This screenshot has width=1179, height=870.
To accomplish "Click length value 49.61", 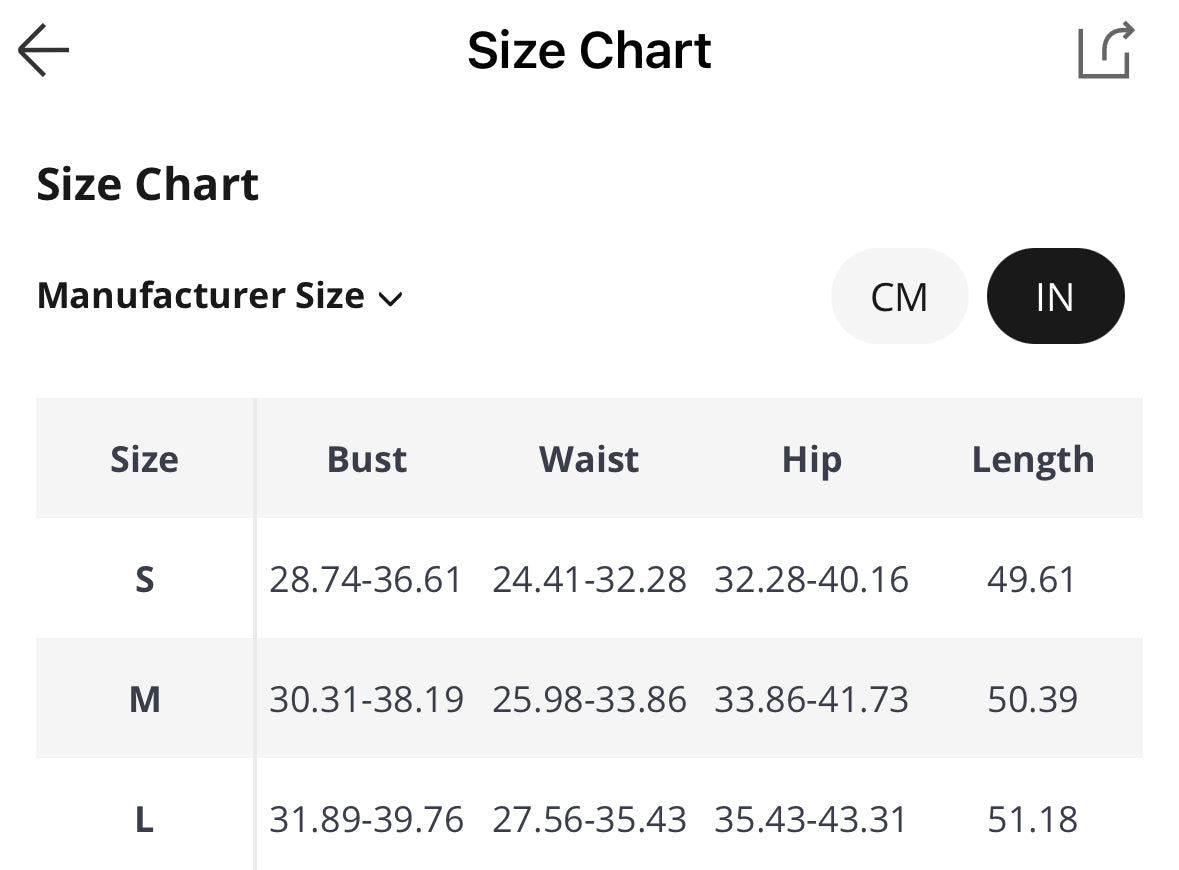I will point(1032,580).
